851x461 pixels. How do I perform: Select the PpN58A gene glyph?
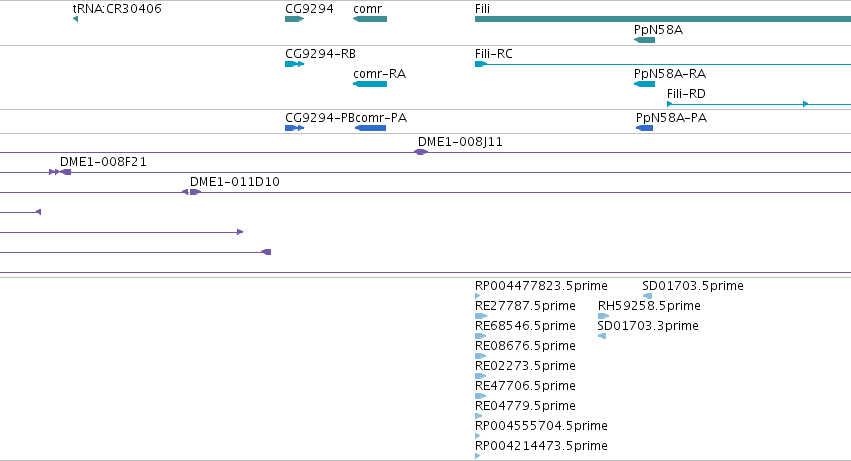[644, 40]
